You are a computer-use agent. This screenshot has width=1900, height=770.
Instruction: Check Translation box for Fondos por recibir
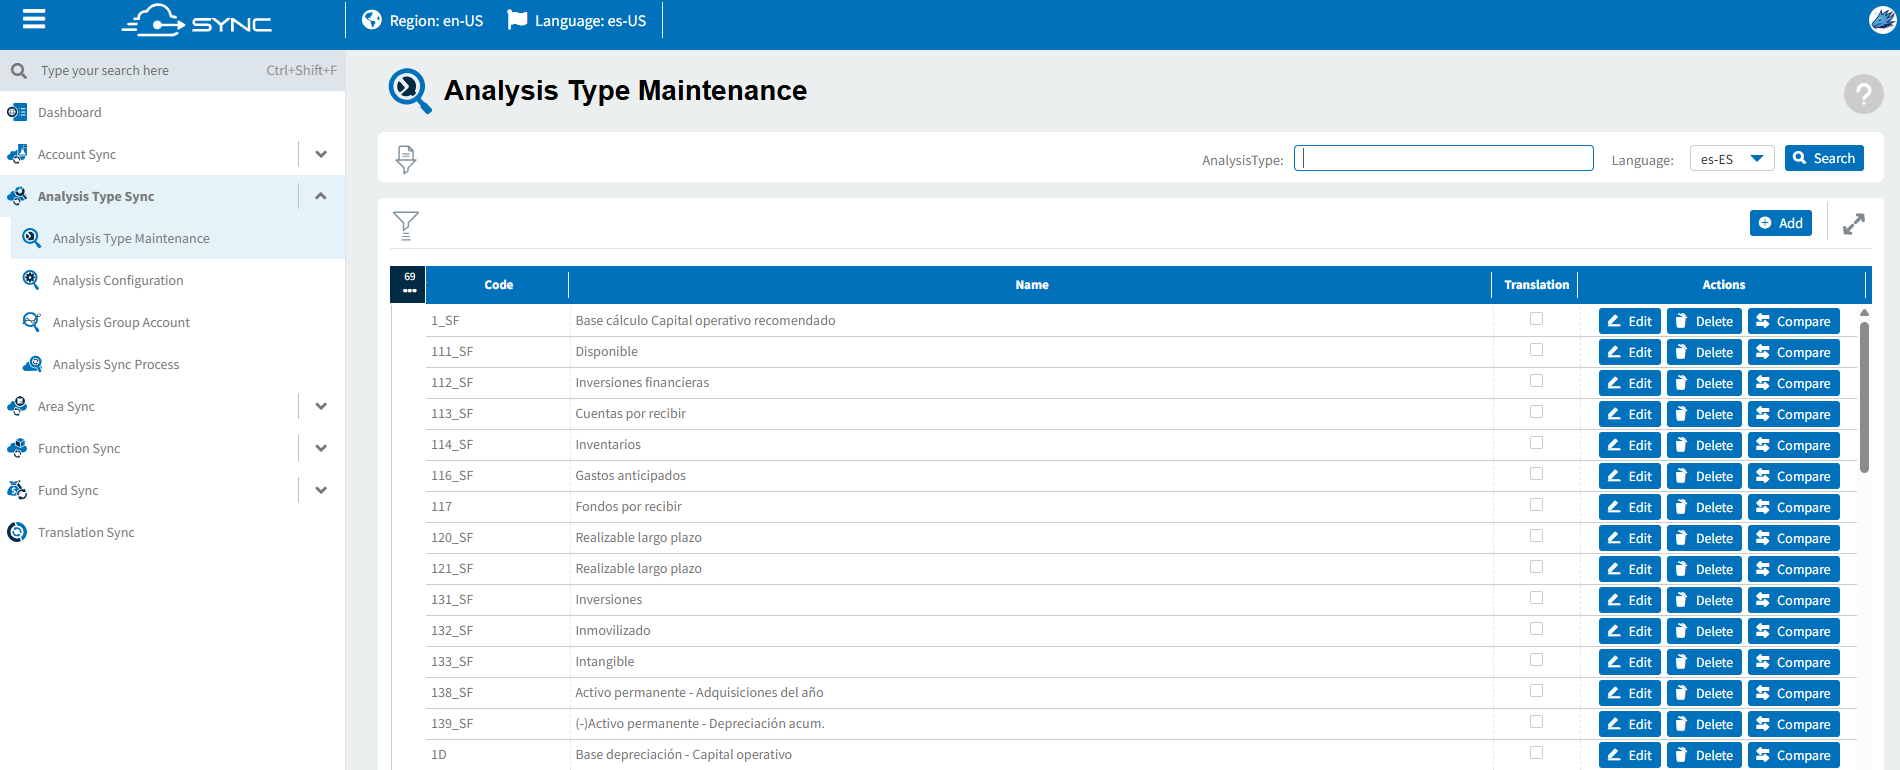point(1536,505)
